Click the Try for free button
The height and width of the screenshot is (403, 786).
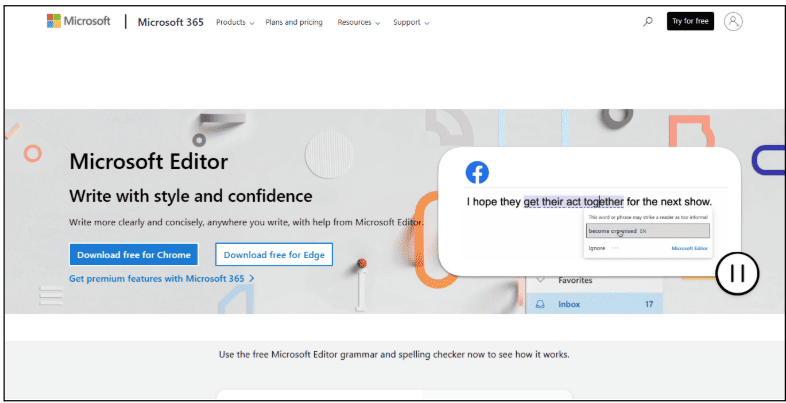coord(690,22)
